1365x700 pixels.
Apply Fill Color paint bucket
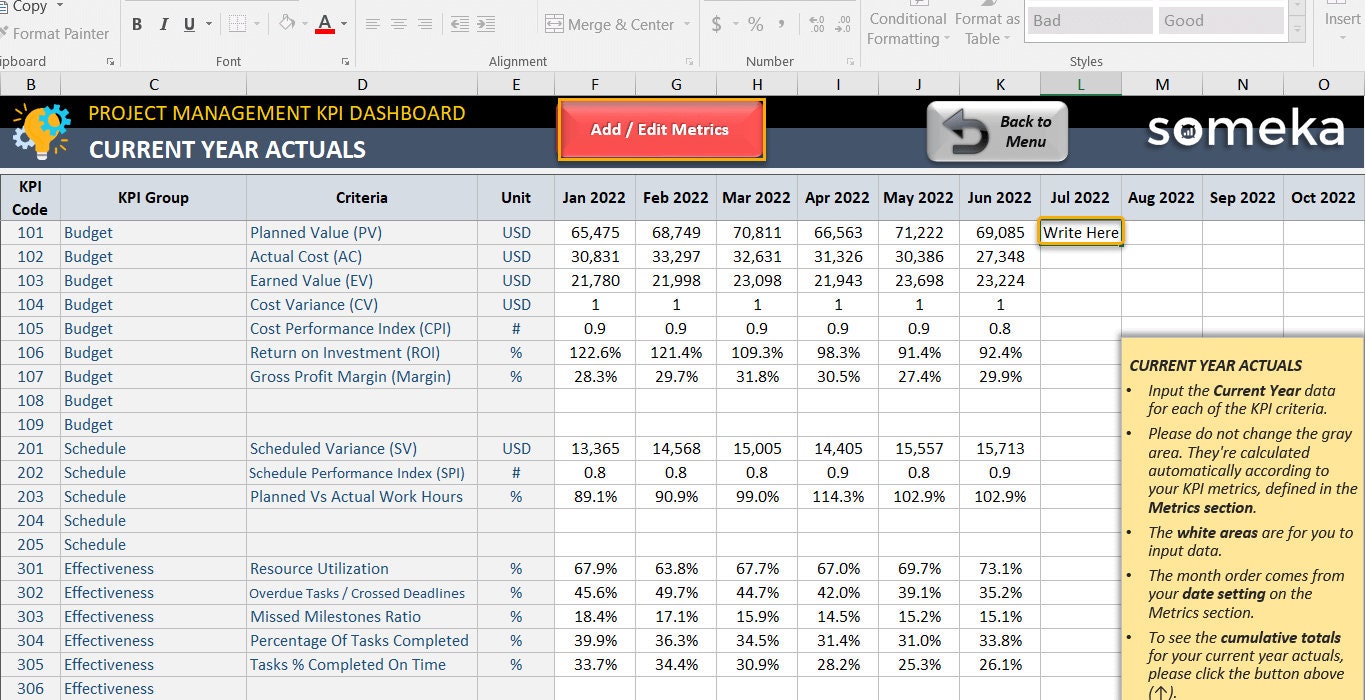(287, 24)
